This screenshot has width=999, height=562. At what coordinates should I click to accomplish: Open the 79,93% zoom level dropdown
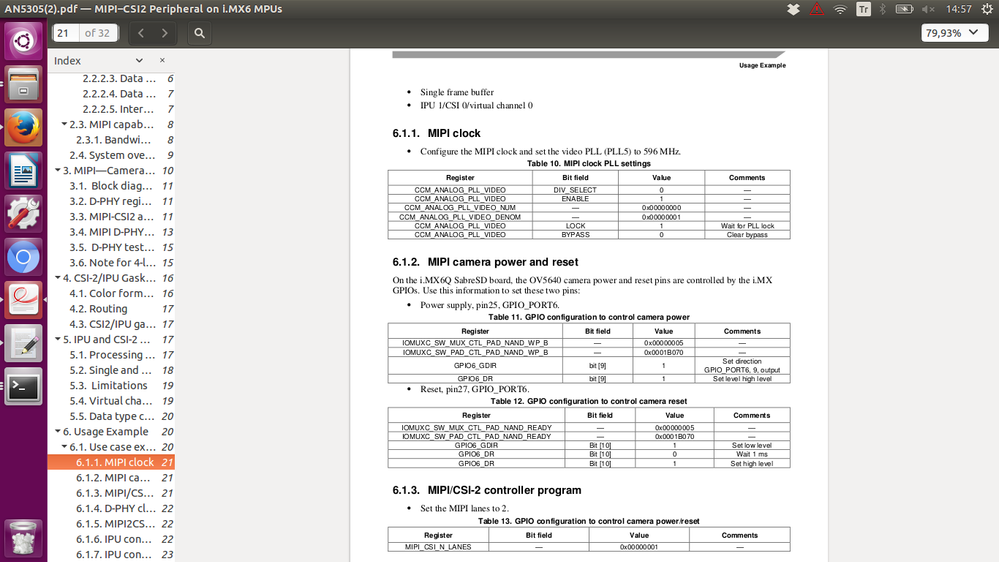952,32
